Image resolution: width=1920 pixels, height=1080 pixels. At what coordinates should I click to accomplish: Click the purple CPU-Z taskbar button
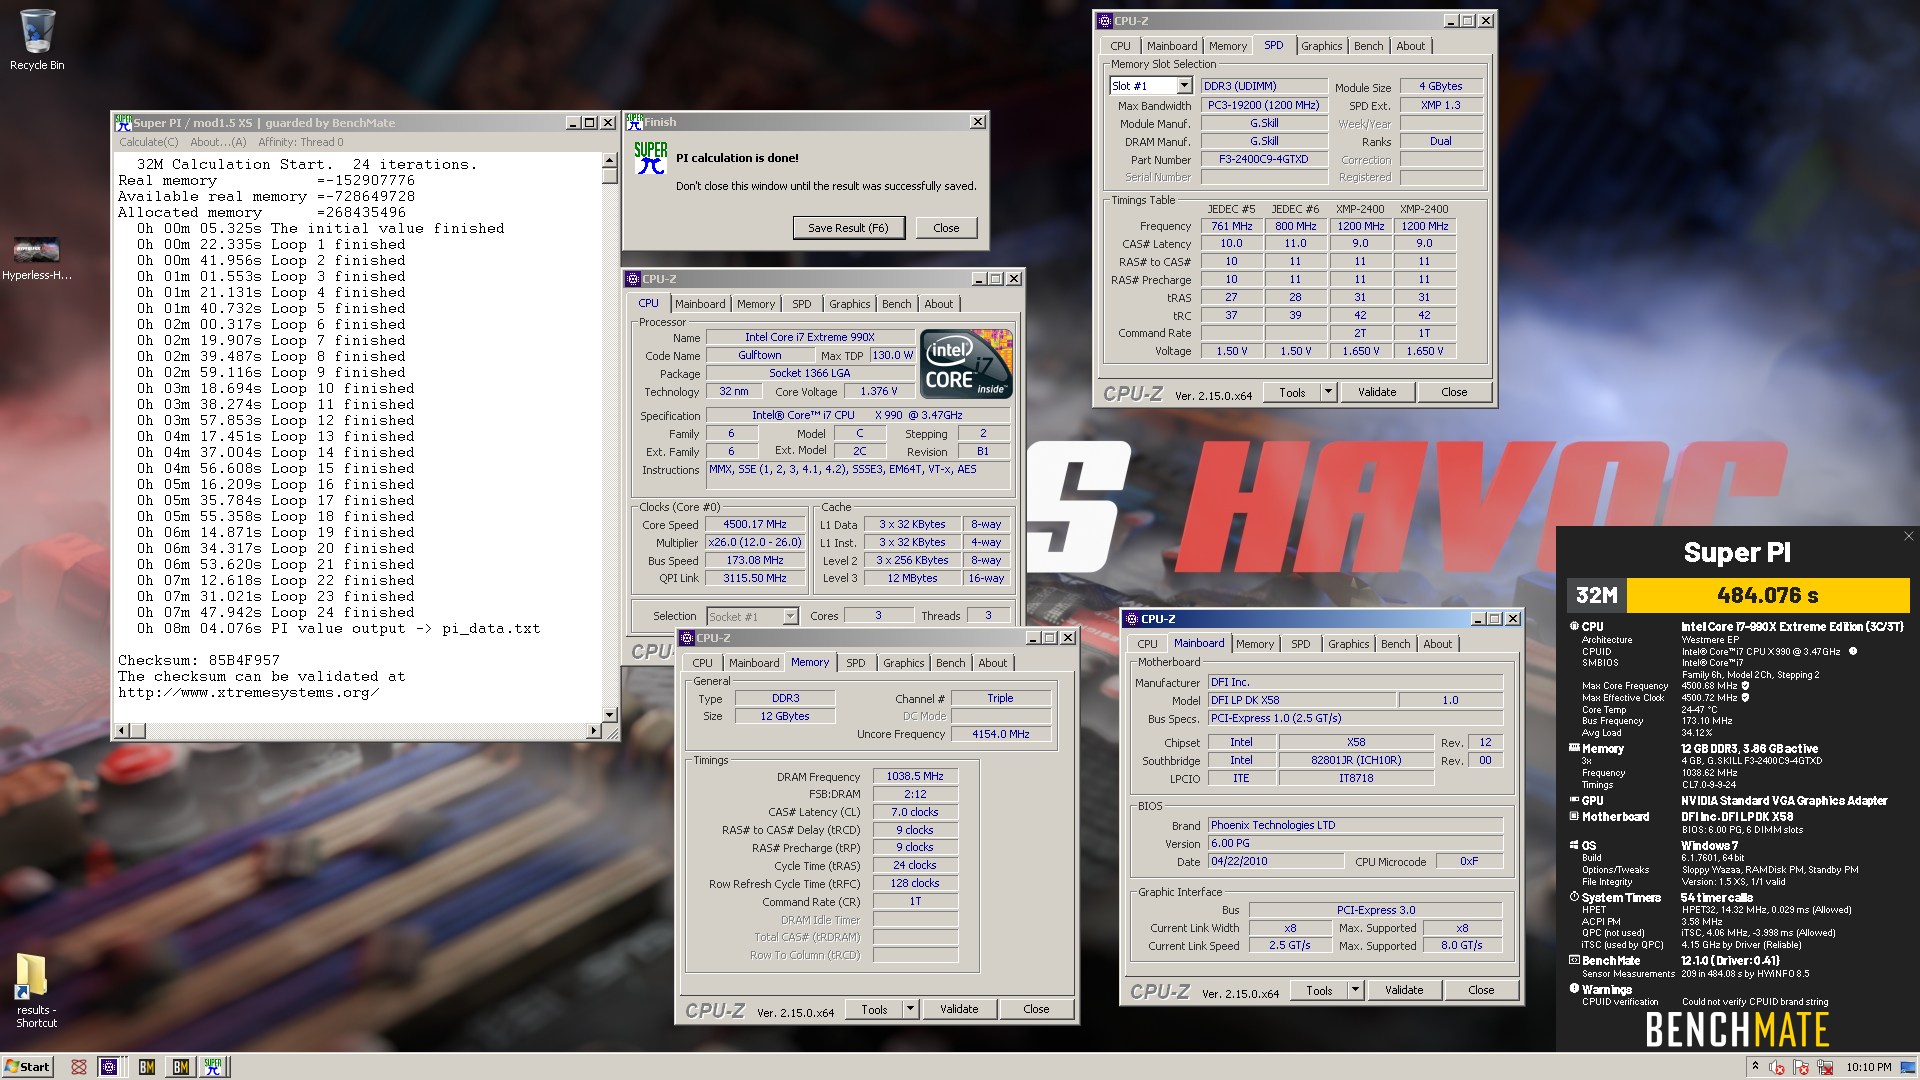click(x=109, y=1067)
